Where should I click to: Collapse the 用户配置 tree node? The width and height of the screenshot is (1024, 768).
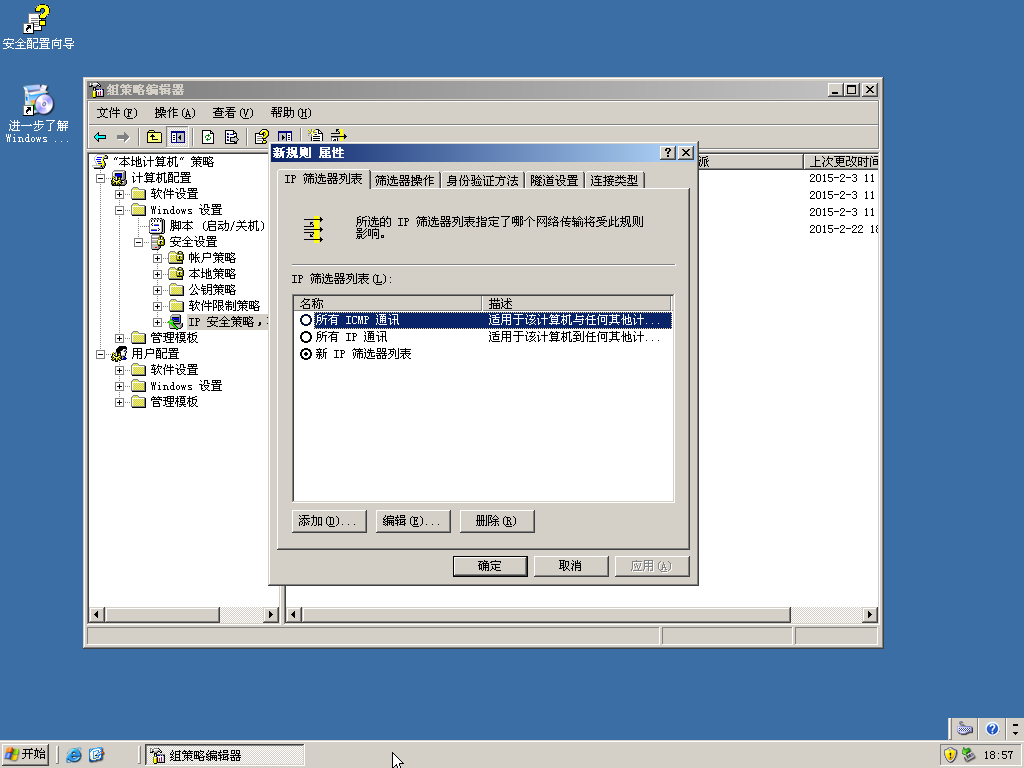pyautogui.click(x=101, y=354)
